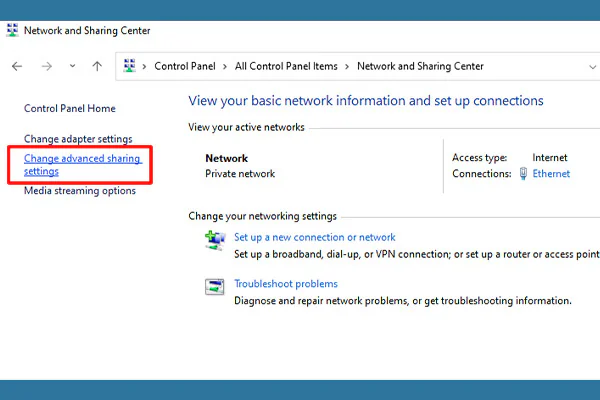The width and height of the screenshot is (600, 400).
Task: Select Network and Sharing Center breadcrumb
Action: 420,66
